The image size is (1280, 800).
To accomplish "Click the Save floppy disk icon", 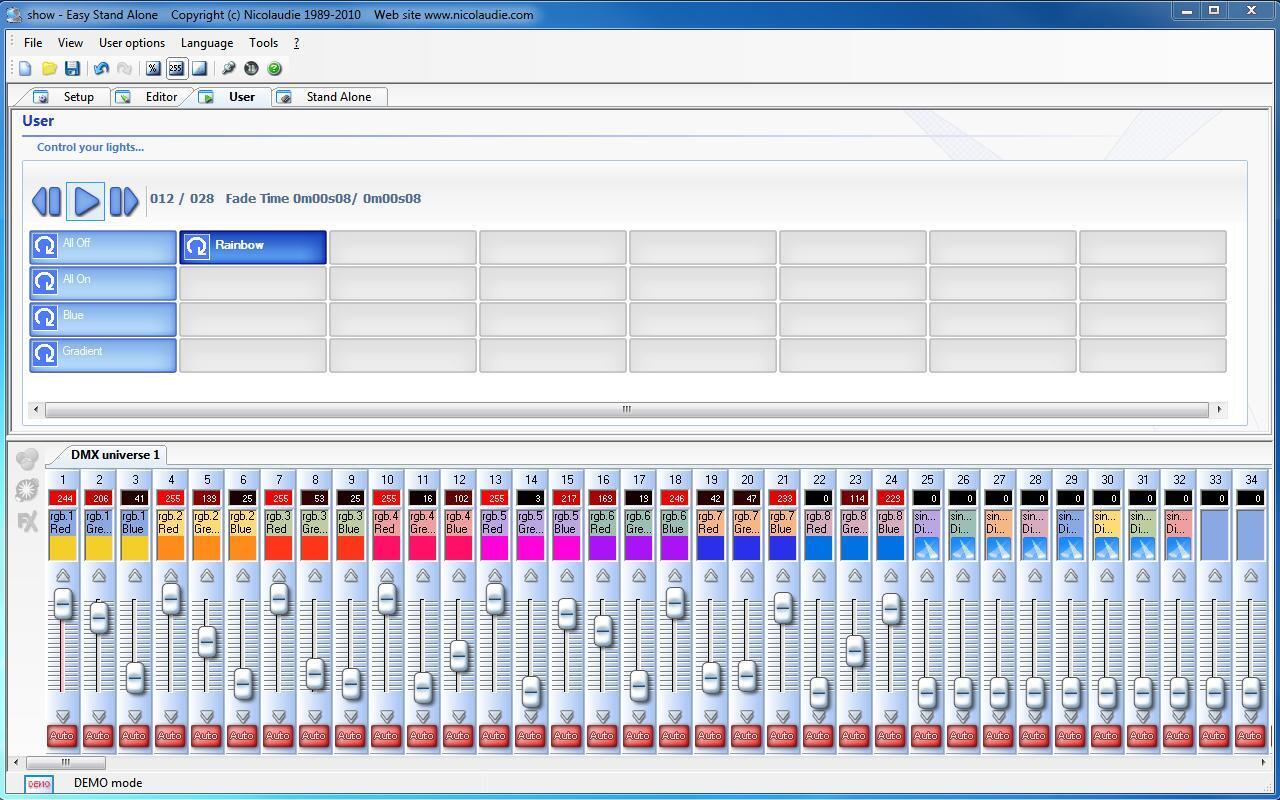I will [72, 68].
